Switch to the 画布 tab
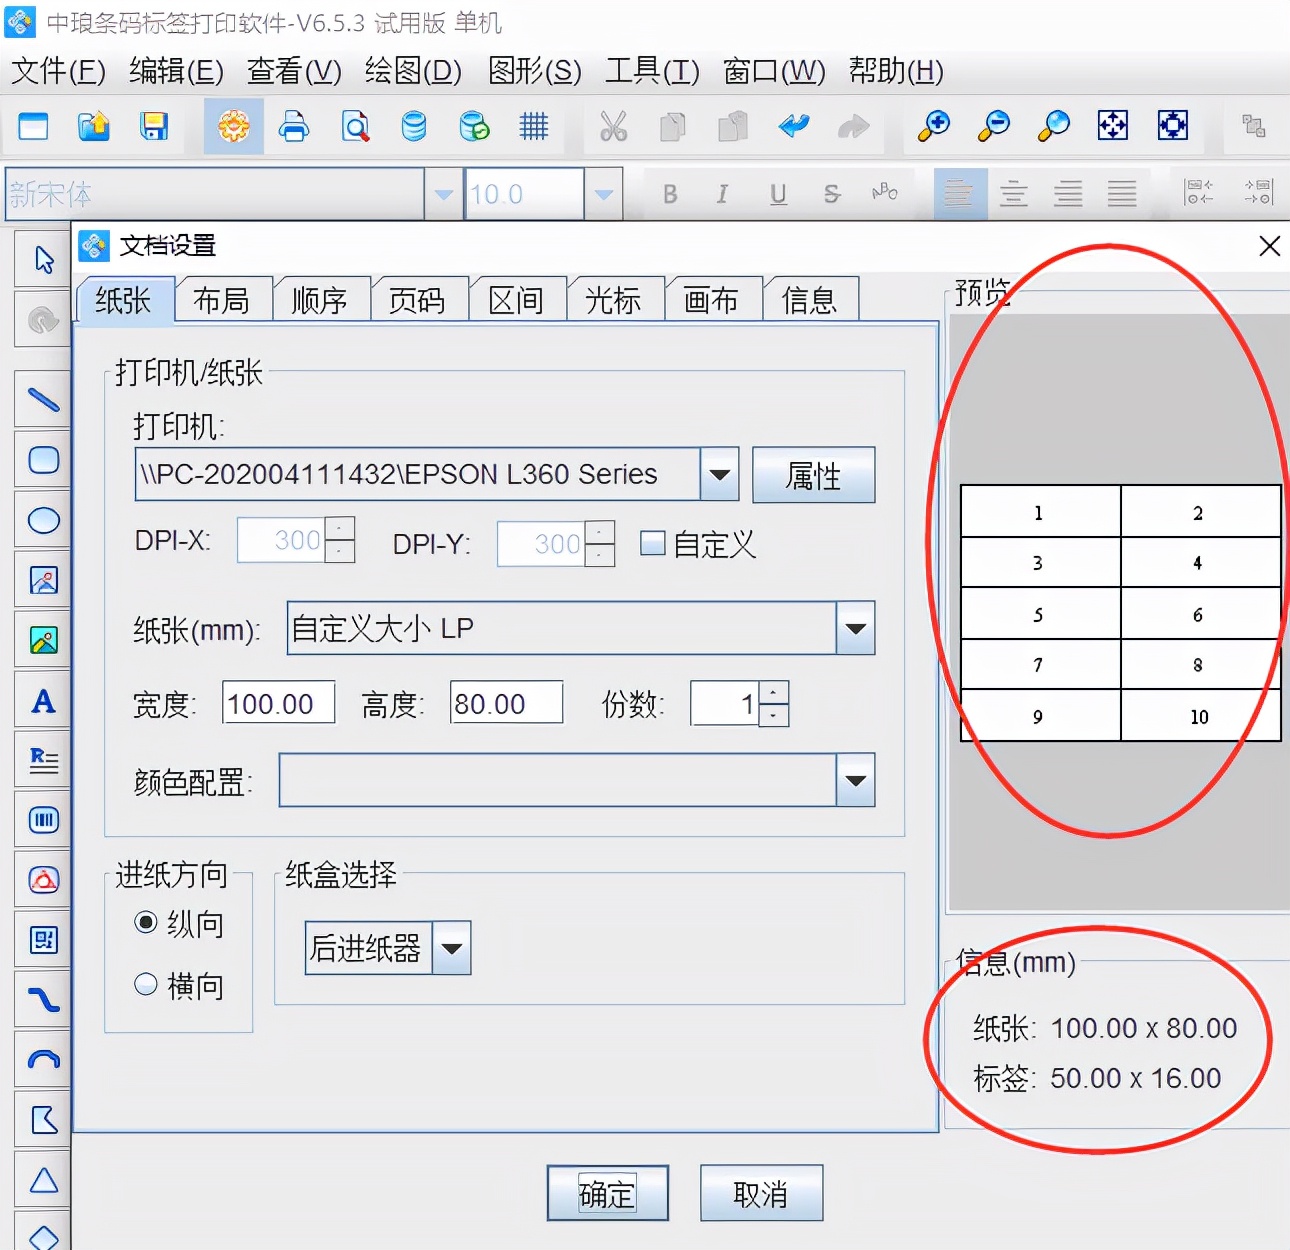The height and width of the screenshot is (1250, 1290). (711, 300)
